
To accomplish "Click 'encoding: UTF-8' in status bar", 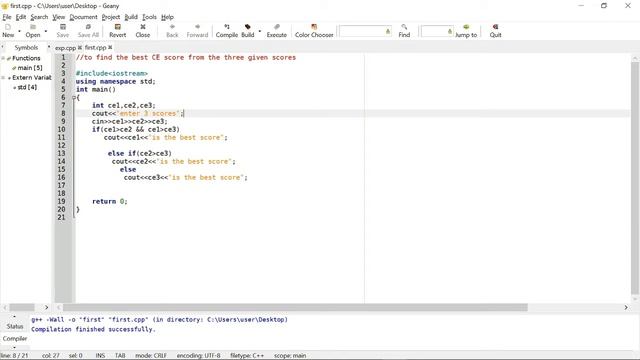I will click(198, 356).
